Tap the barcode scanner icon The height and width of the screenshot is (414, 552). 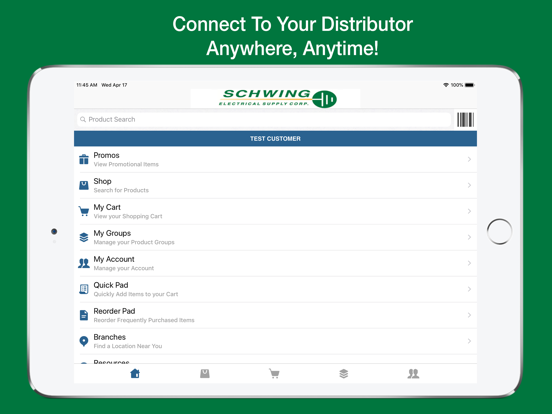click(465, 120)
